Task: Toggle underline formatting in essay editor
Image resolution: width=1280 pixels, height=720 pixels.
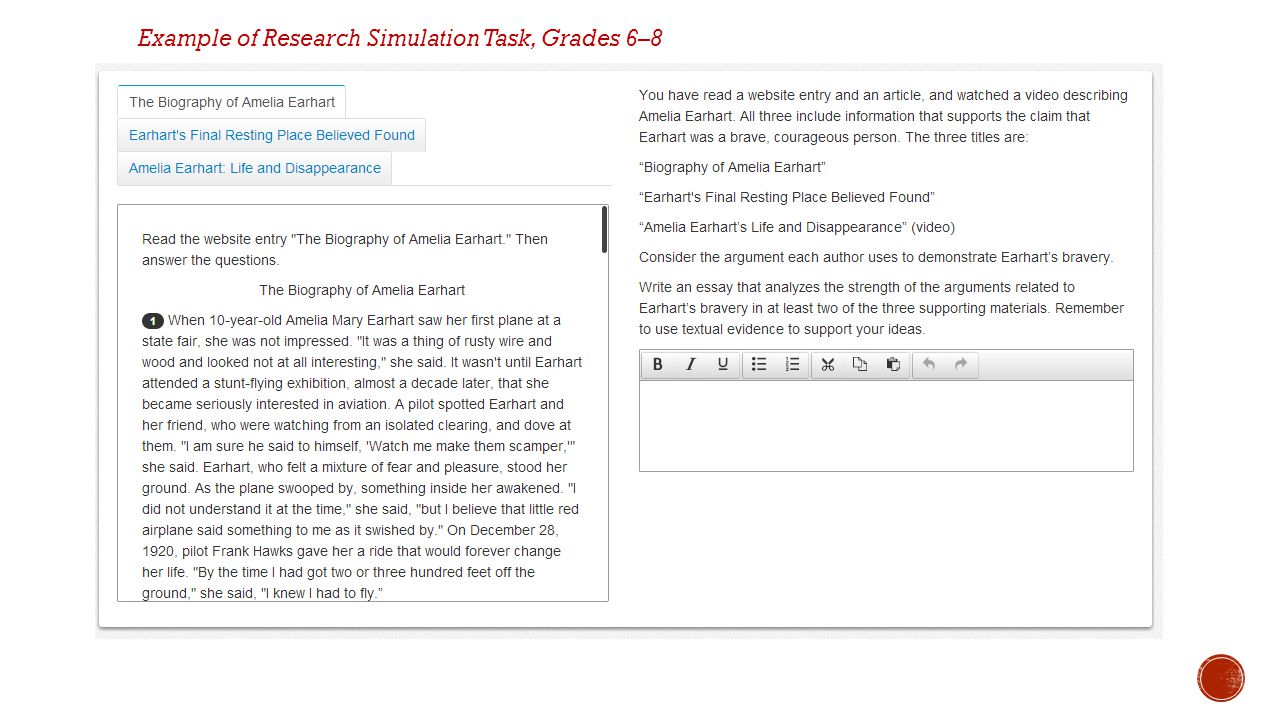Action: [x=722, y=365]
